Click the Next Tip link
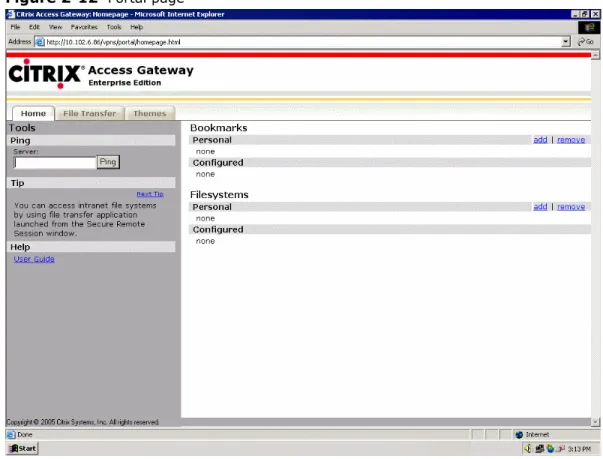The image size is (603, 459). 150,194
